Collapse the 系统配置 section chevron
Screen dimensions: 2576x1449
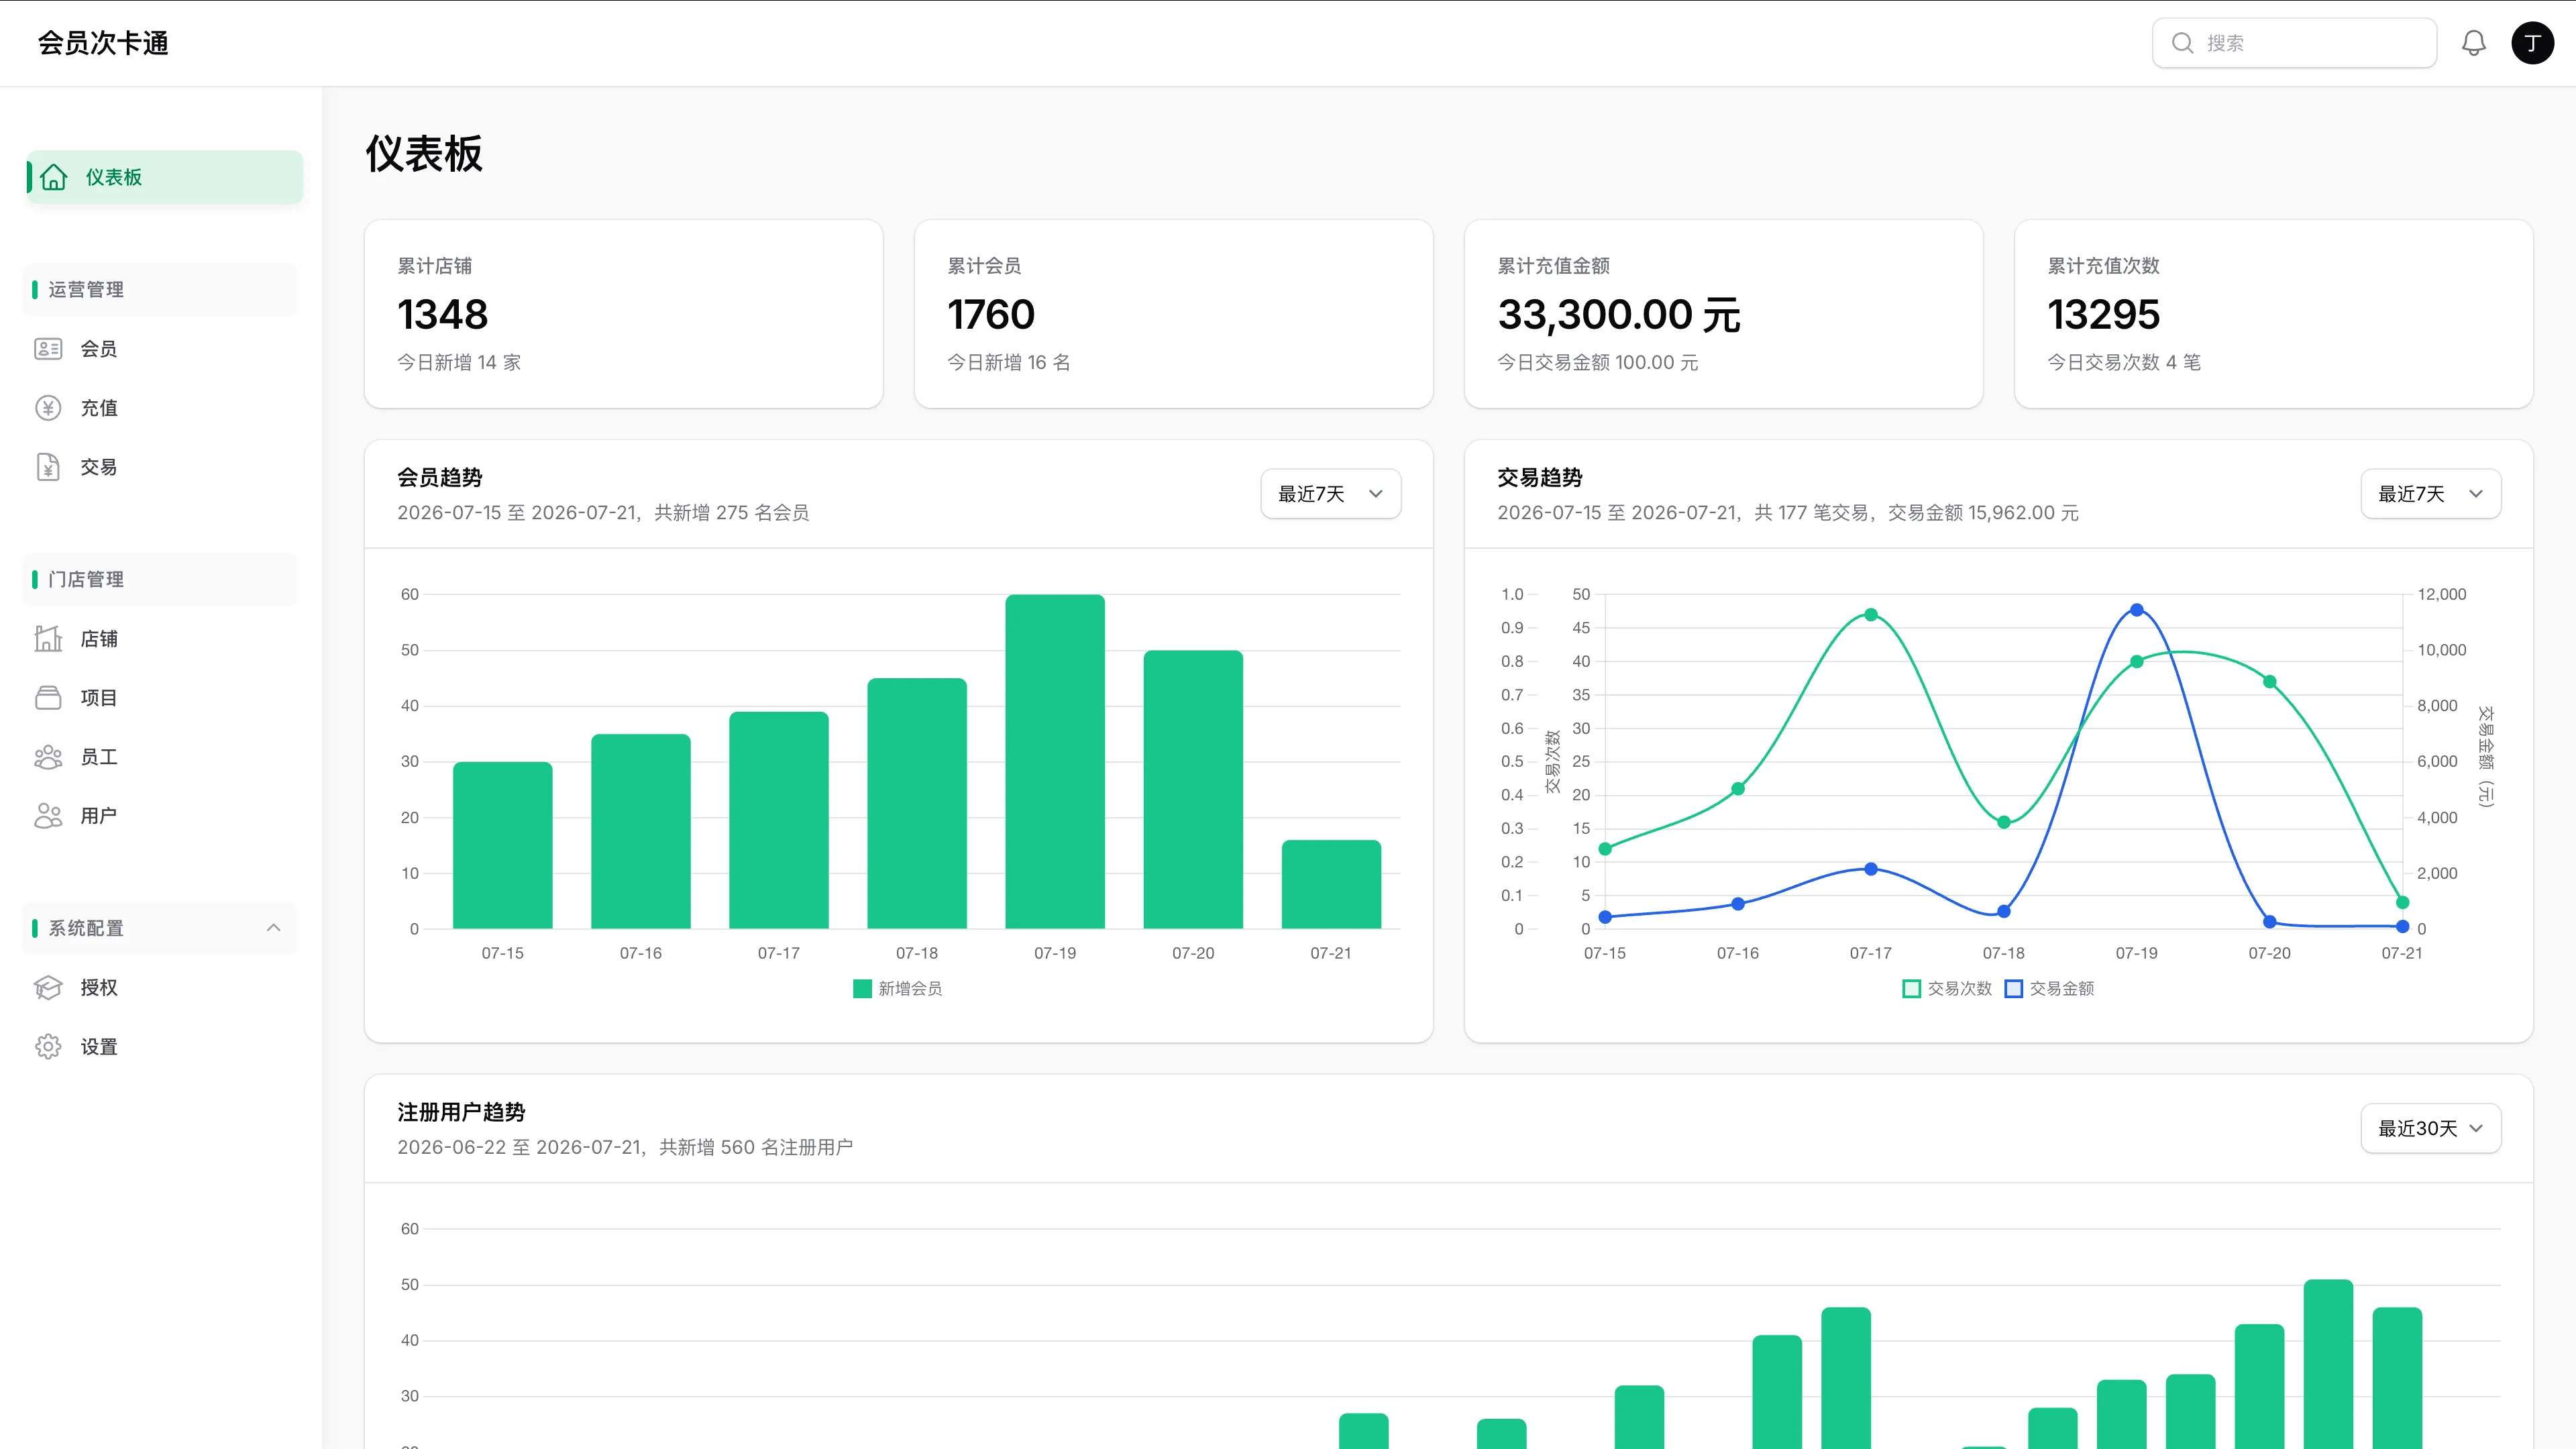pos(273,928)
